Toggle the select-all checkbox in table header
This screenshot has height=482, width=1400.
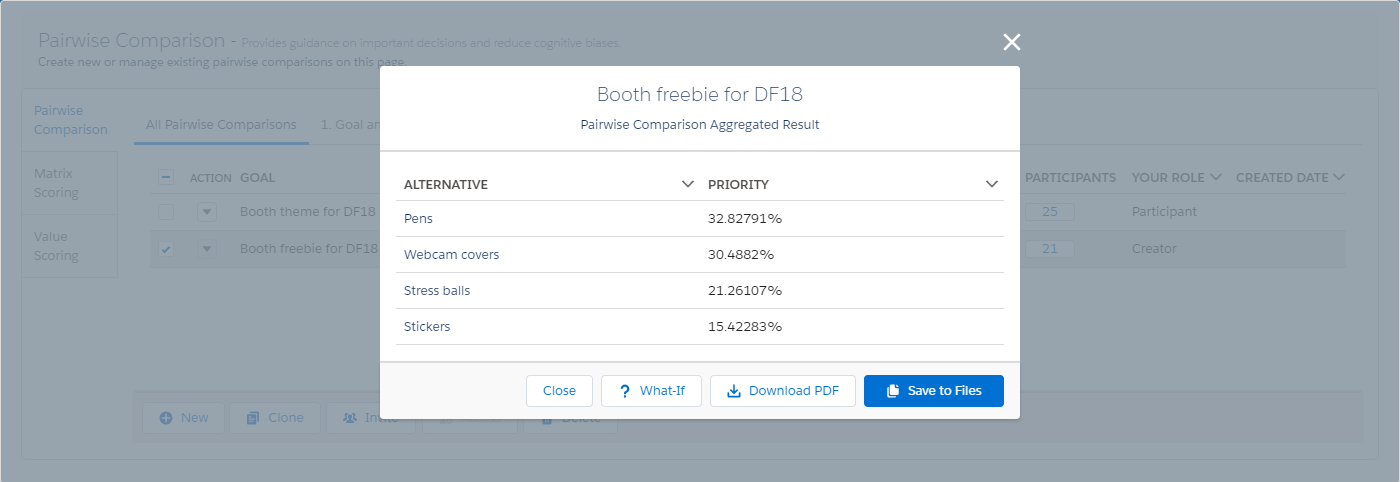coord(166,178)
